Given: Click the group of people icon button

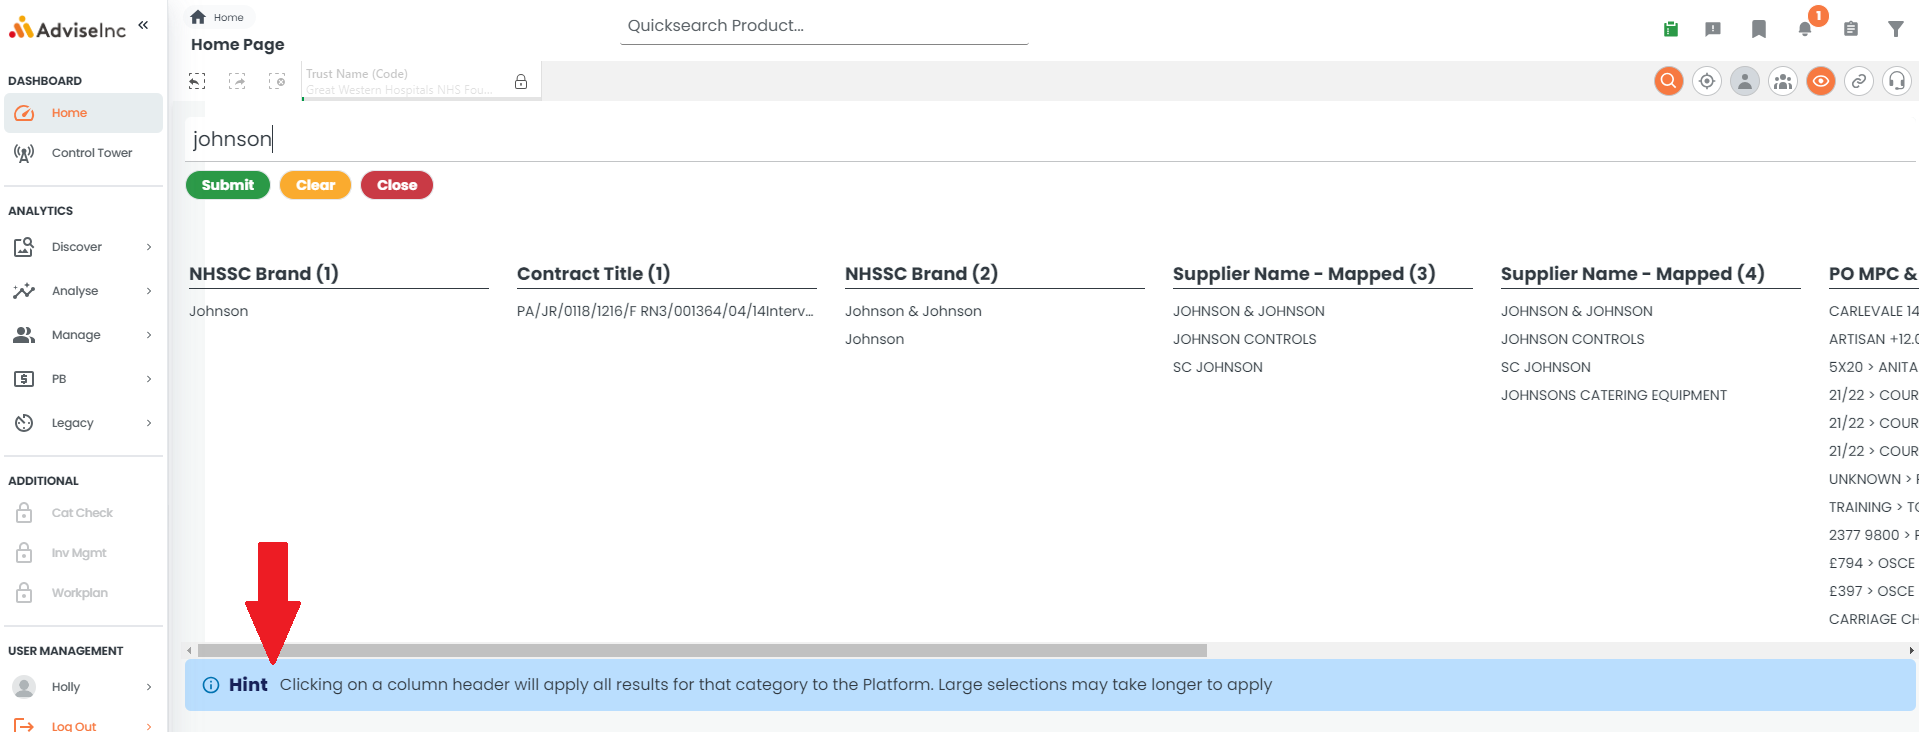Looking at the screenshot, I should [x=1783, y=81].
